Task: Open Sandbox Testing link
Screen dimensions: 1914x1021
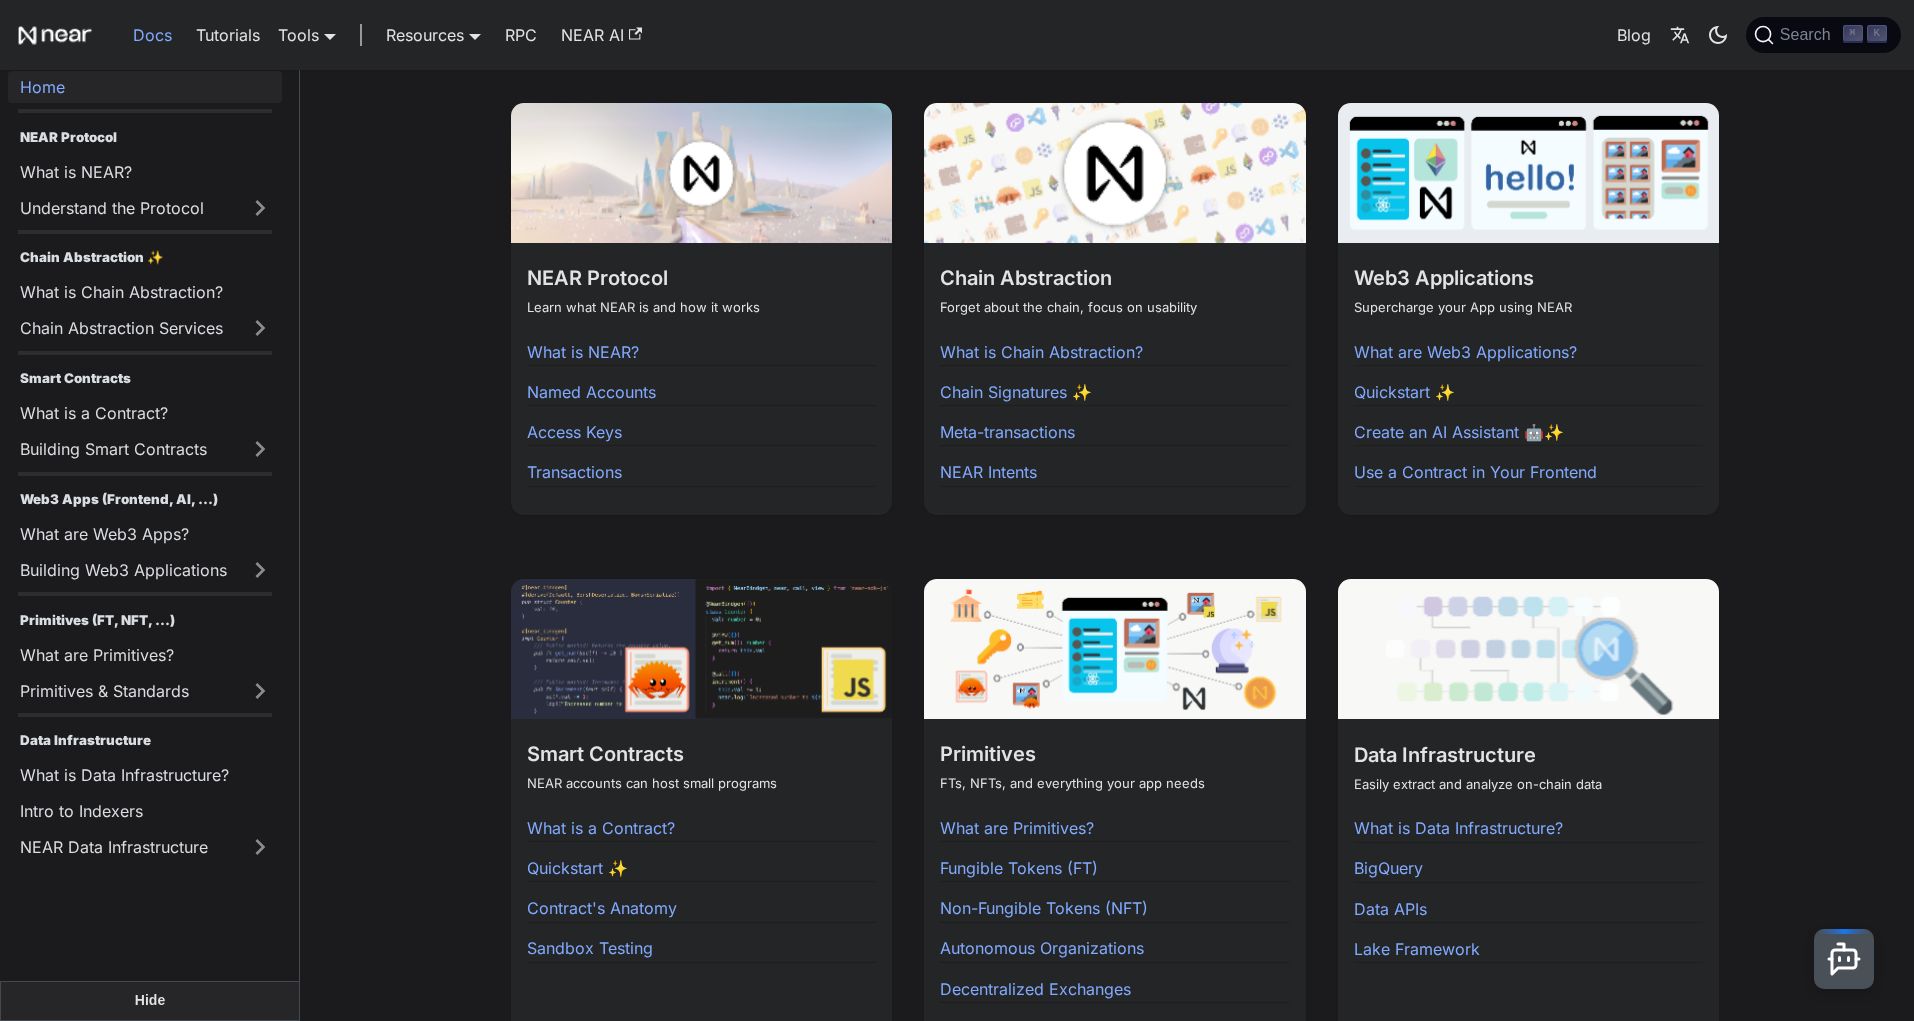Action: [589, 948]
